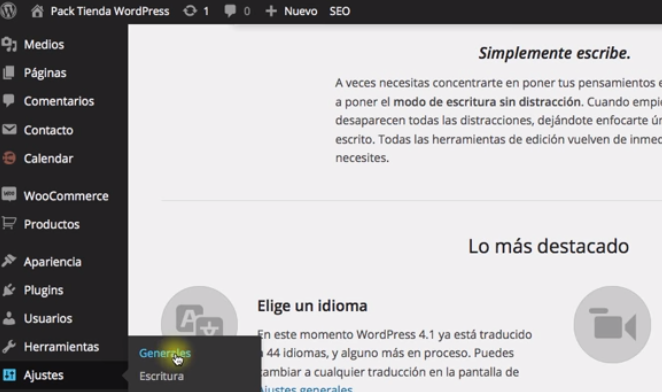Click the Herramientas wrench icon
This screenshot has height=392, width=662.
(x=9, y=346)
